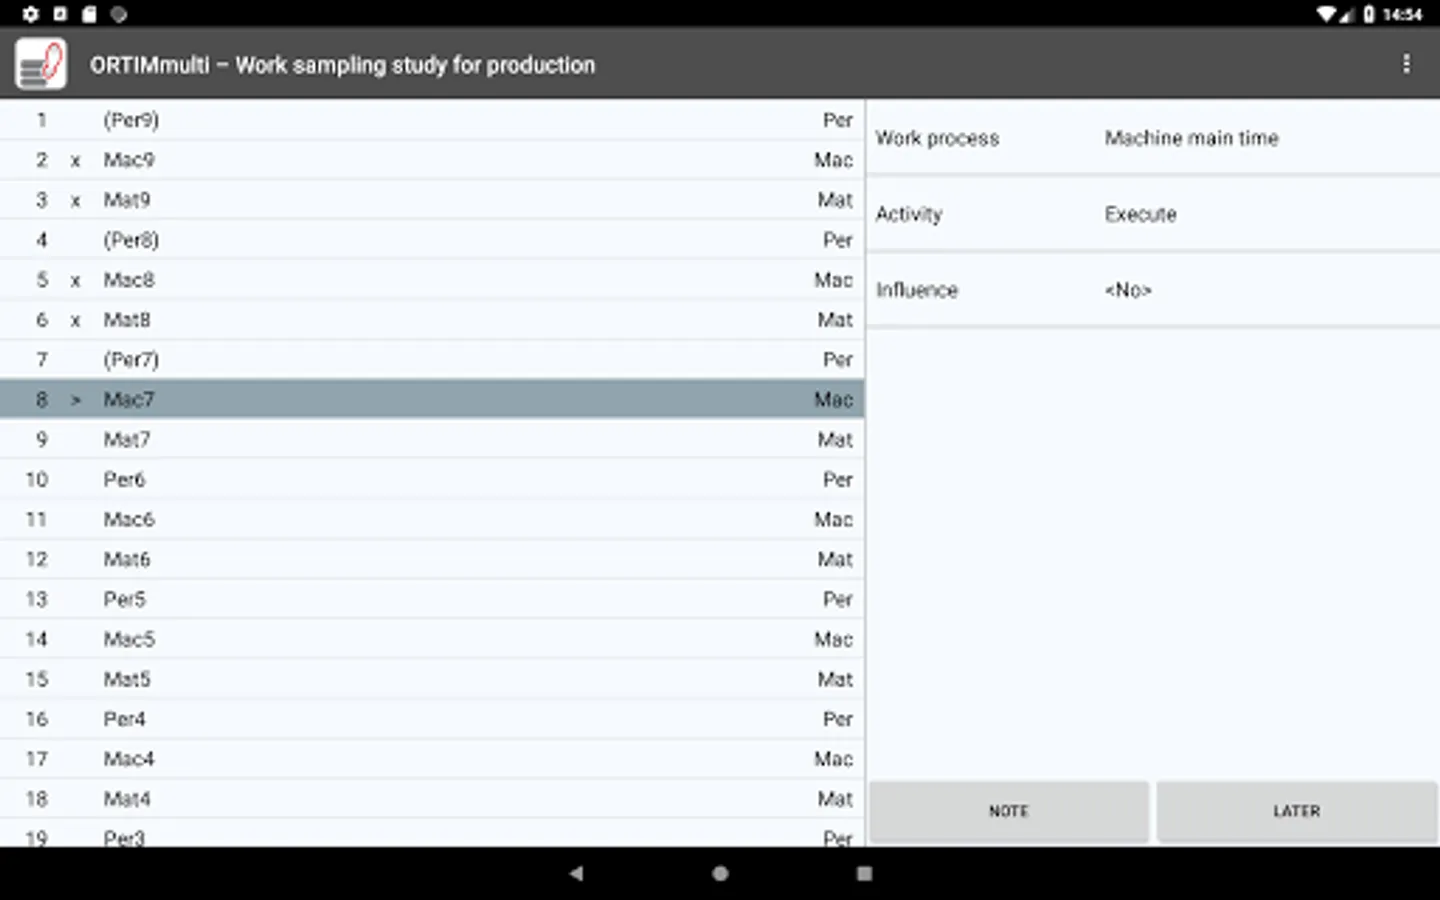Image resolution: width=1440 pixels, height=900 pixels.
Task: Click the arrow marker on Mac7 row
Action: (75, 400)
